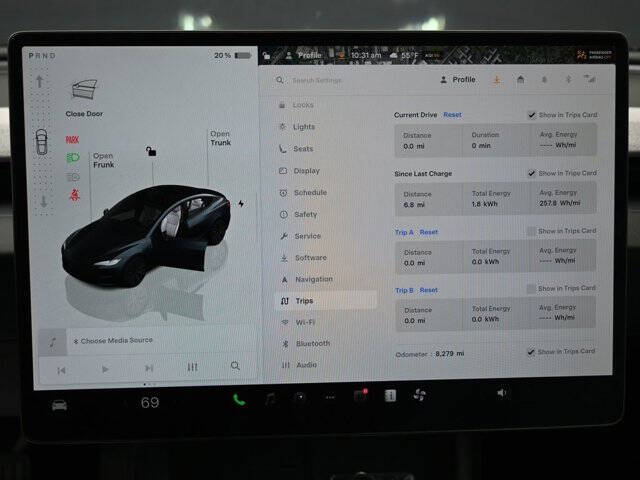Tap the 20% battery indicator
The height and width of the screenshot is (480, 640).
[x=233, y=55]
